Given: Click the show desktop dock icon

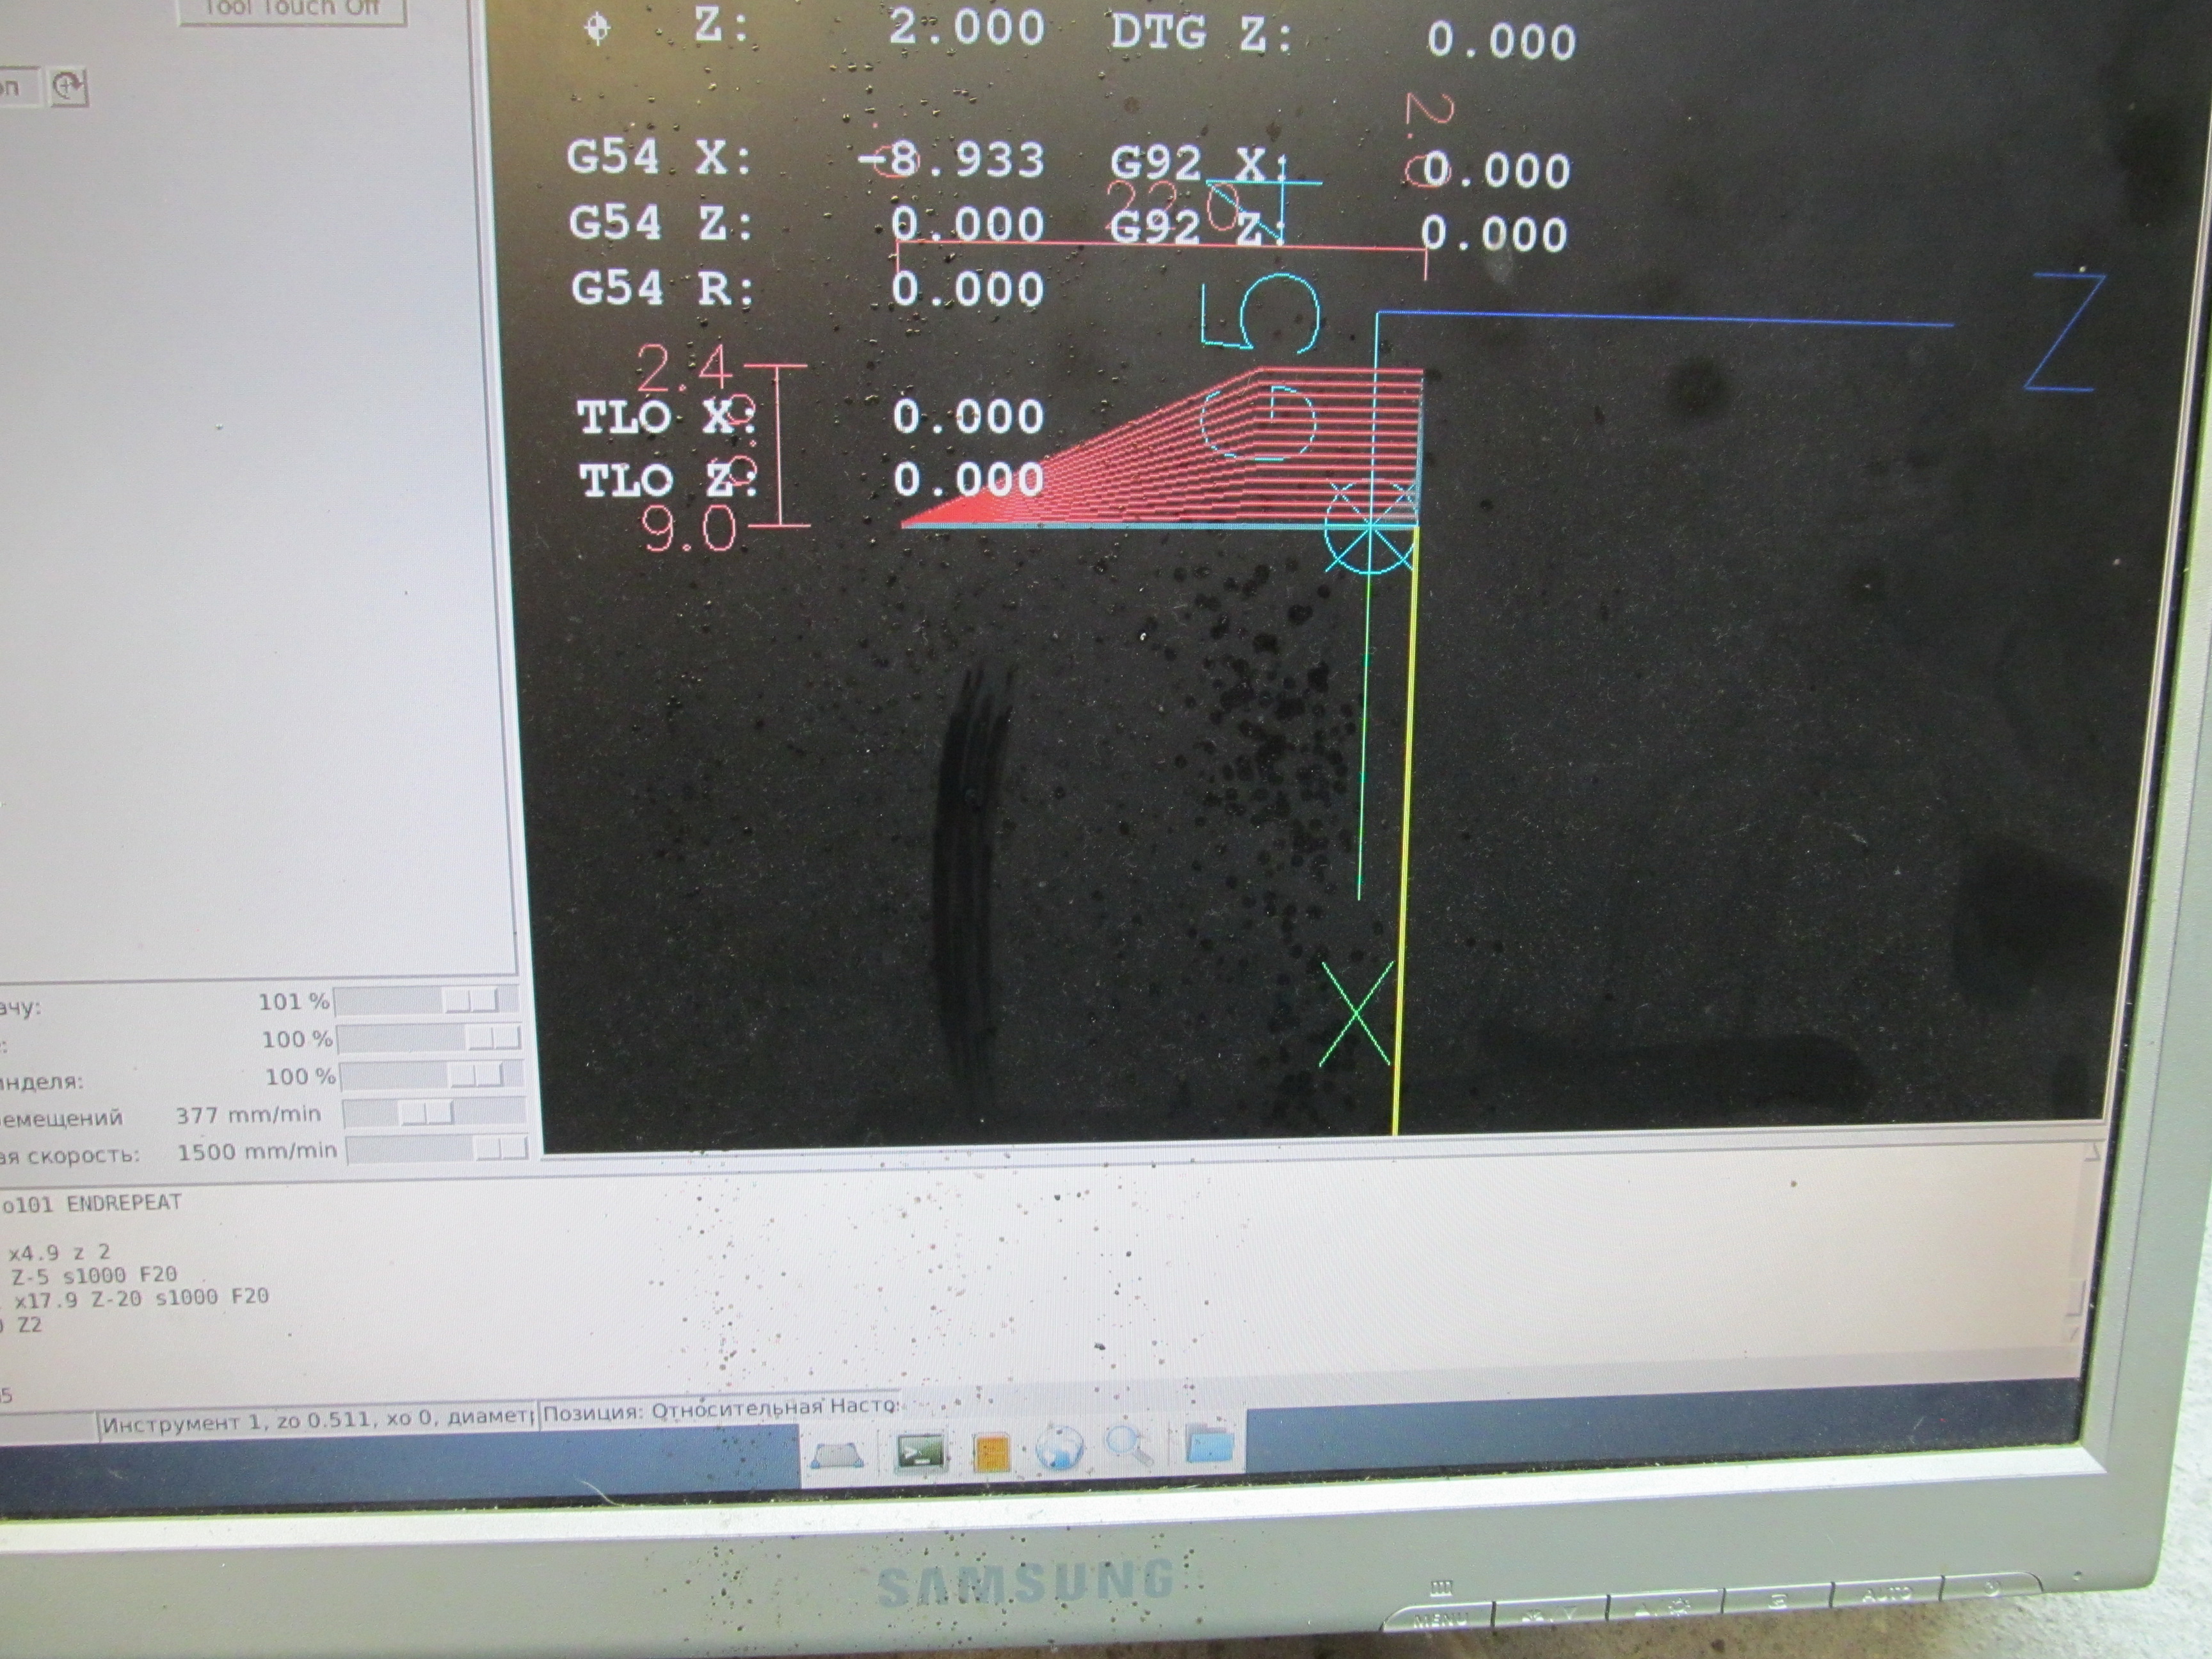Looking at the screenshot, I should [837, 1455].
